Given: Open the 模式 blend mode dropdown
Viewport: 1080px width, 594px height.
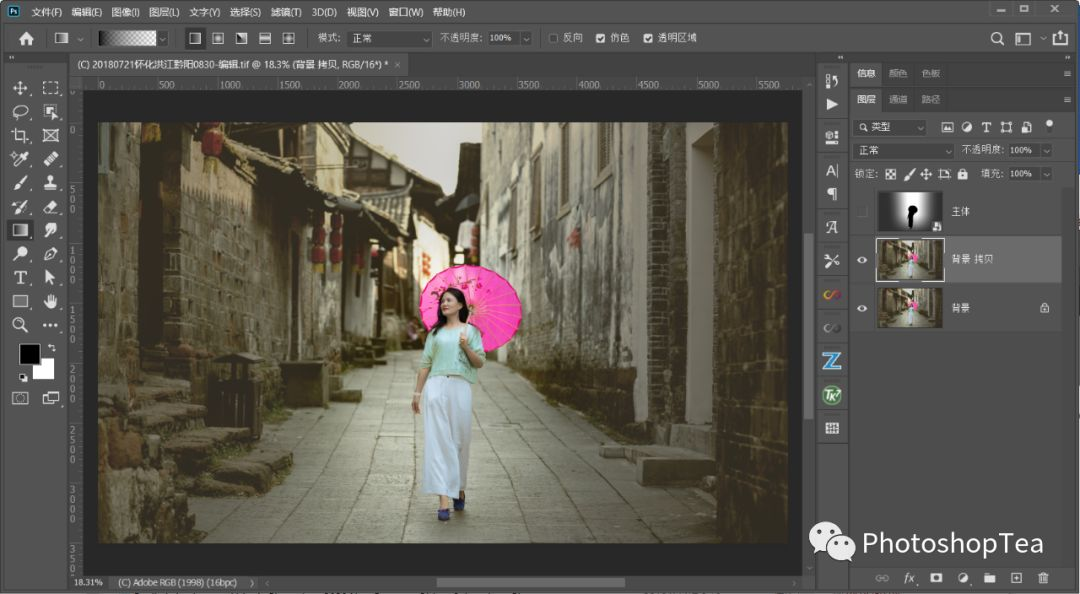Looking at the screenshot, I should (389, 38).
